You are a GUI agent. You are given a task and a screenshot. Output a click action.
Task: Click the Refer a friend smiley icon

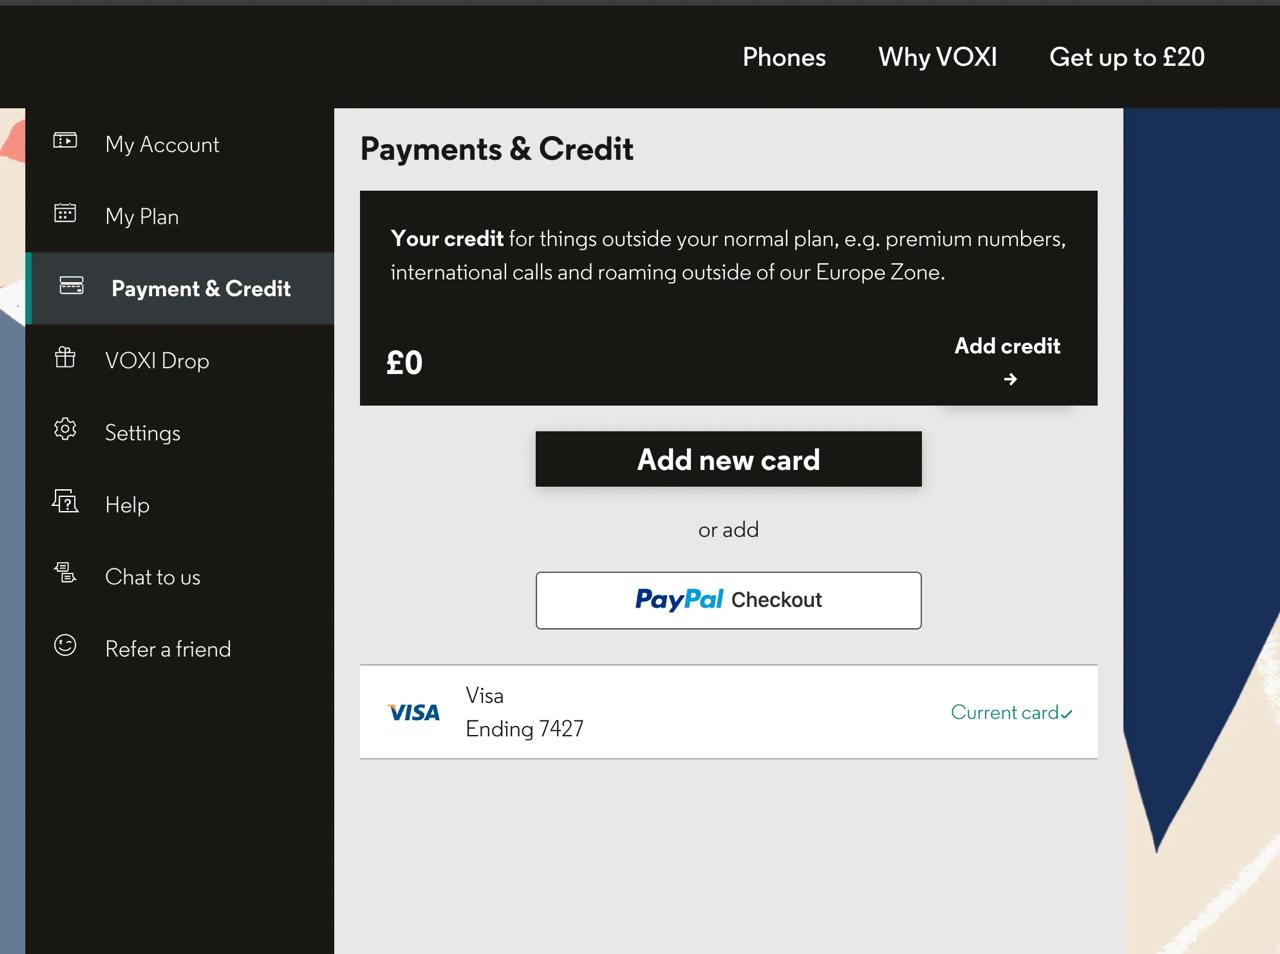pyautogui.click(x=65, y=645)
